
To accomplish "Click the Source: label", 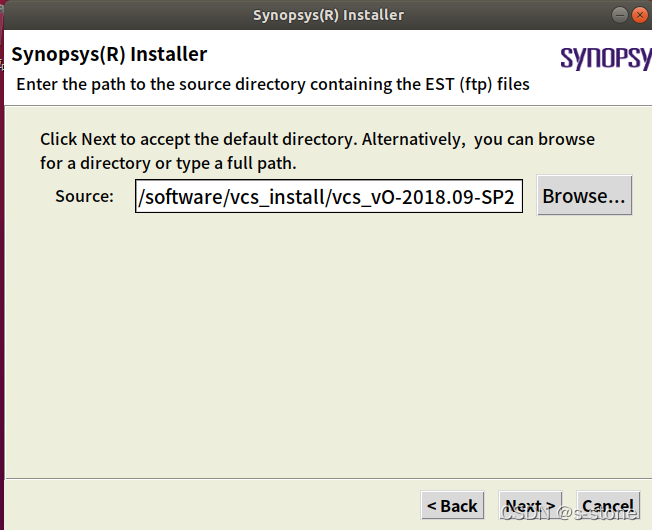I will coord(84,196).
